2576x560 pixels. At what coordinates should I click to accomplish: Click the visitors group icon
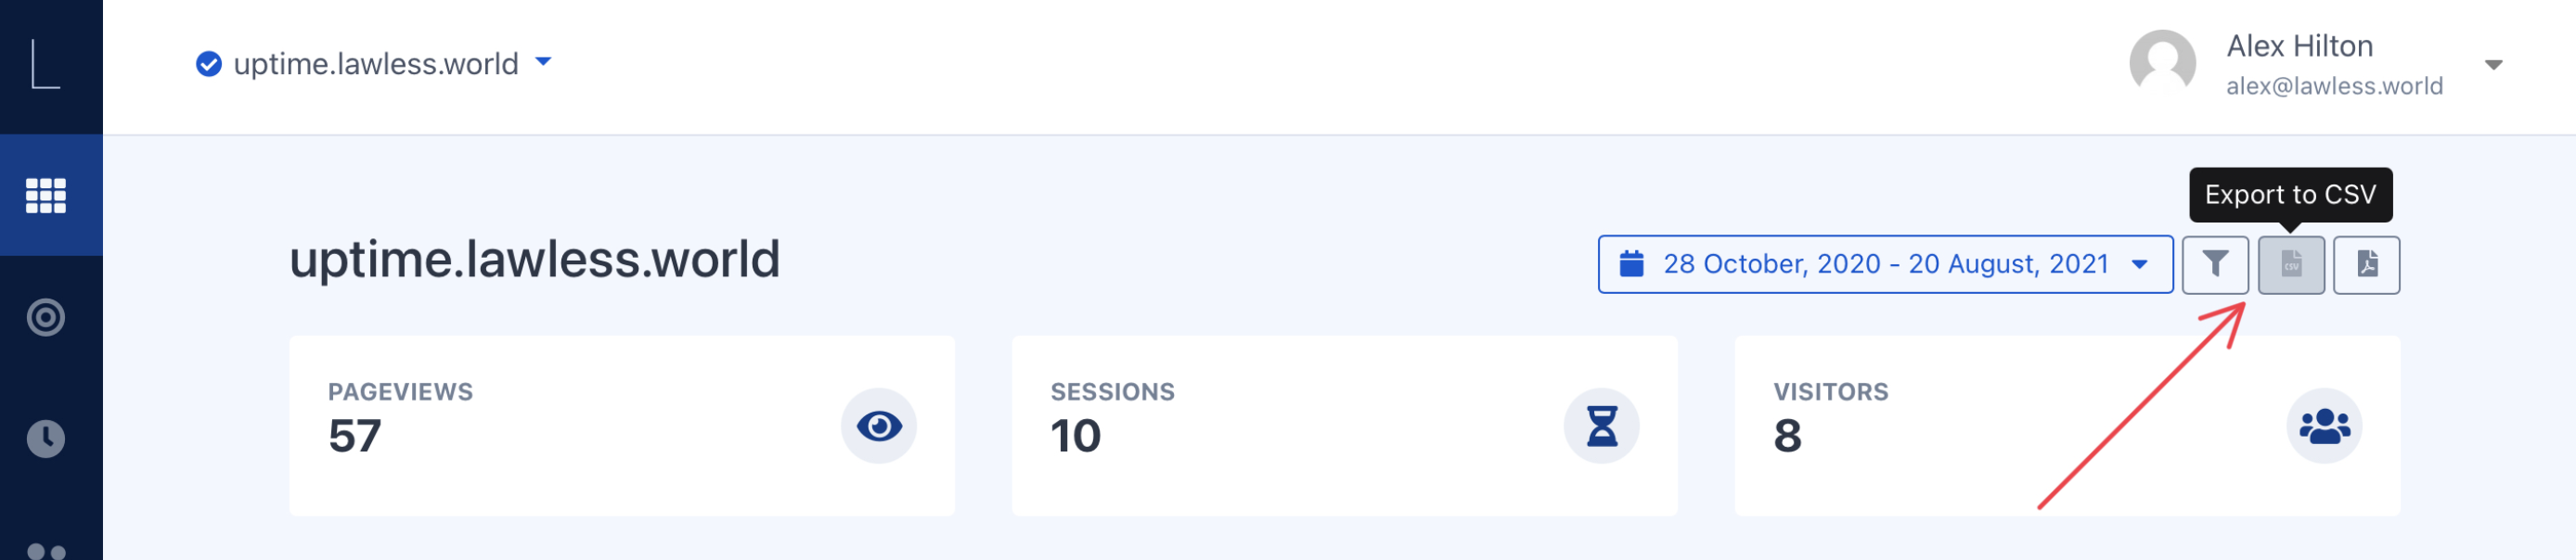pos(2324,427)
